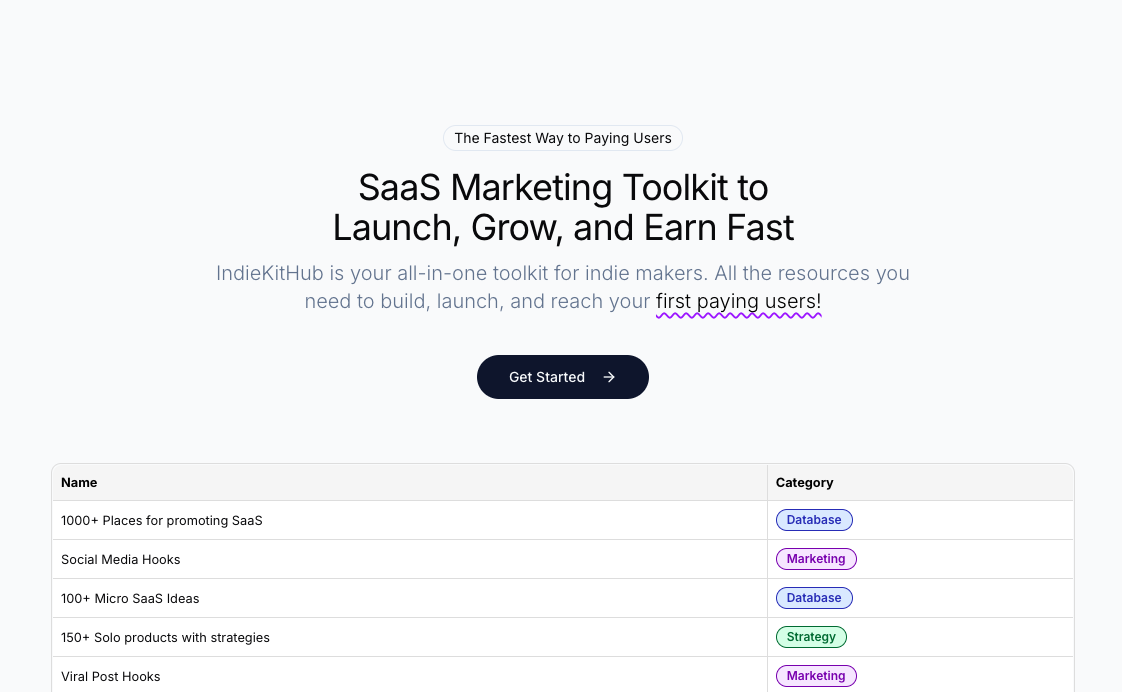
Task: Click the Strategy badge in the table
Action: pos(811,637)
